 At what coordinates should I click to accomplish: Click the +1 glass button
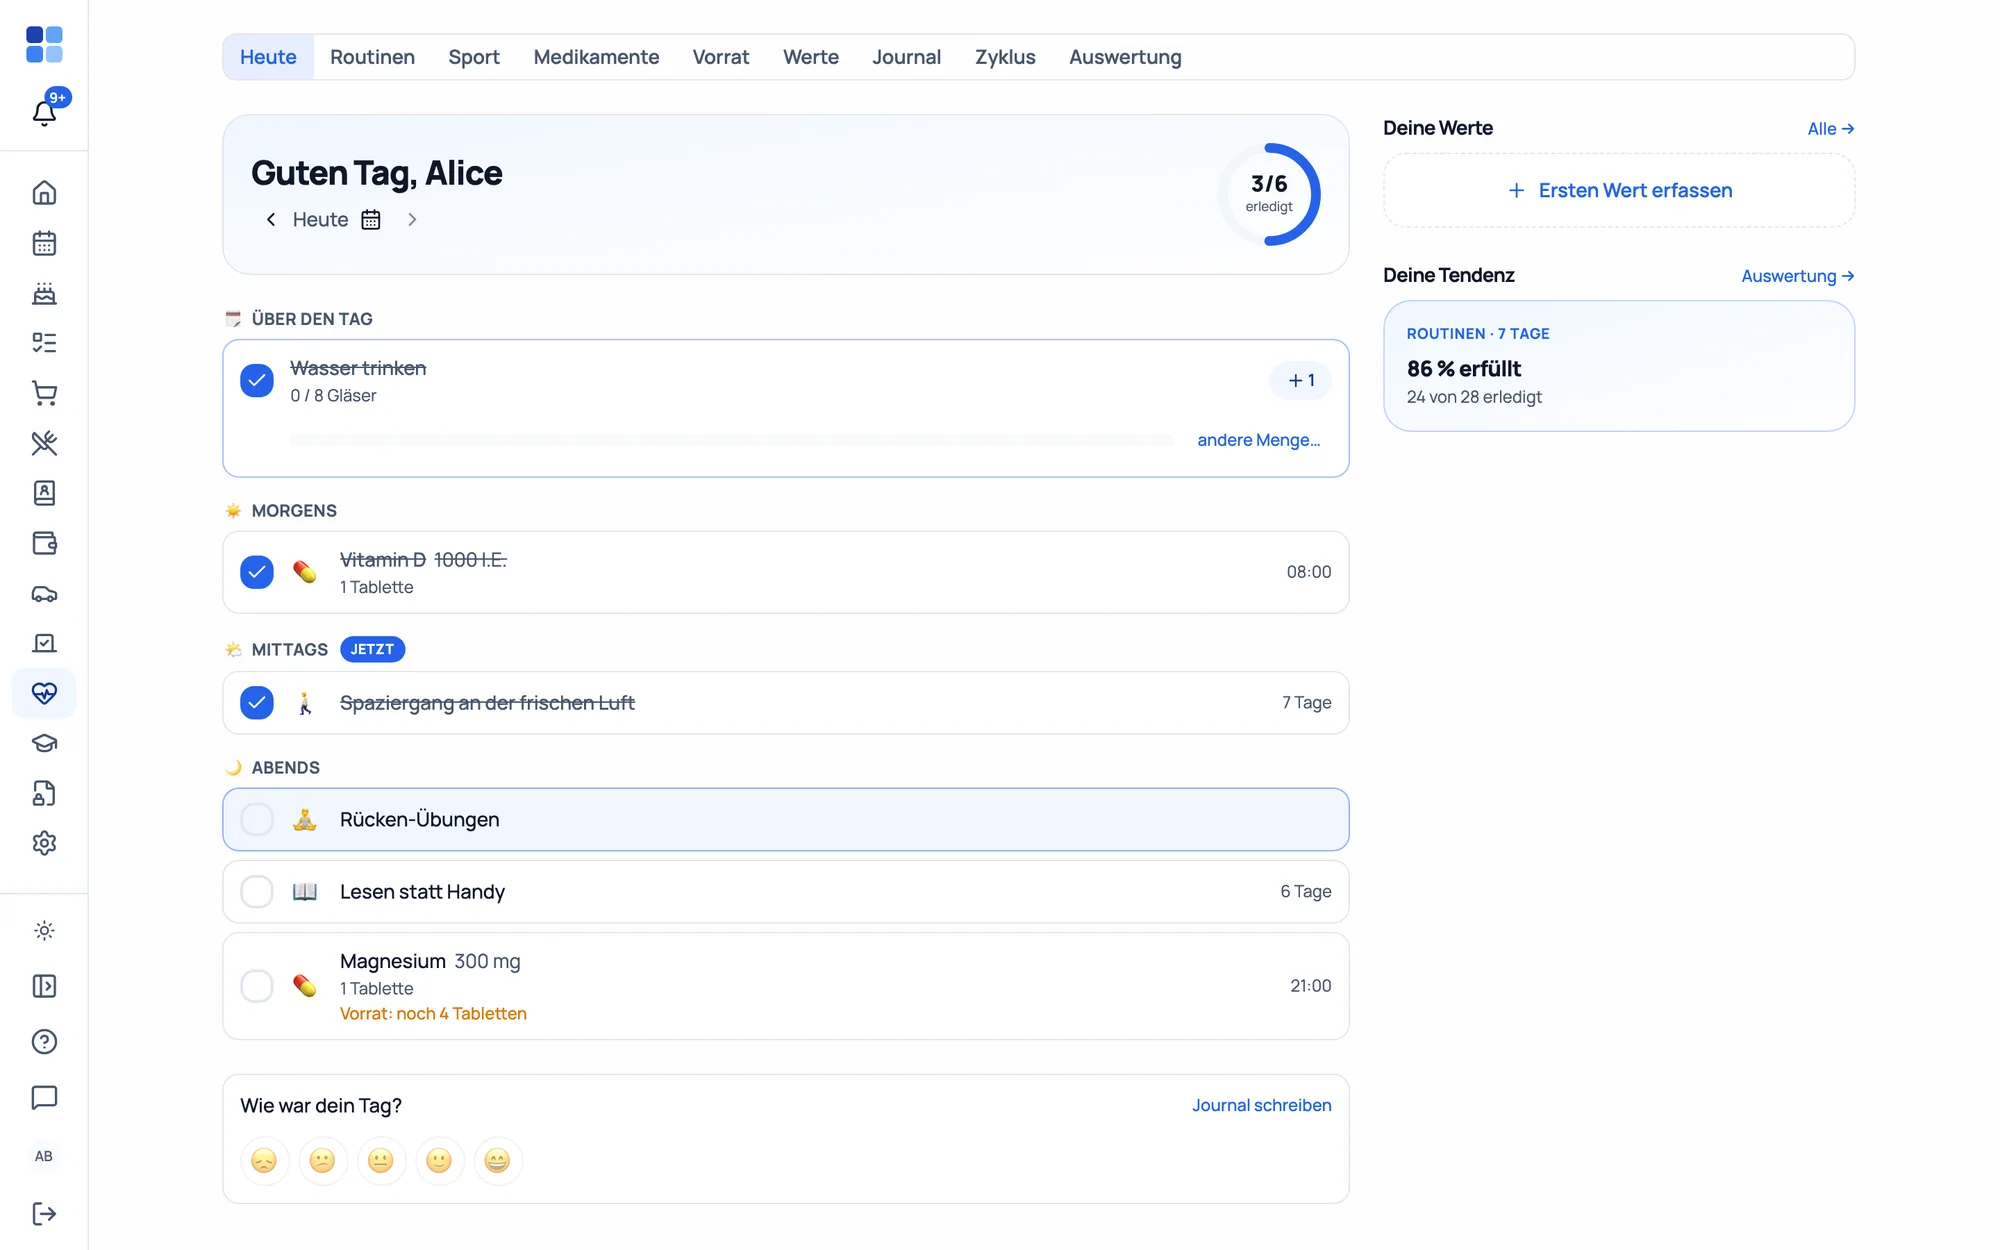click(x=1300, y=380)
